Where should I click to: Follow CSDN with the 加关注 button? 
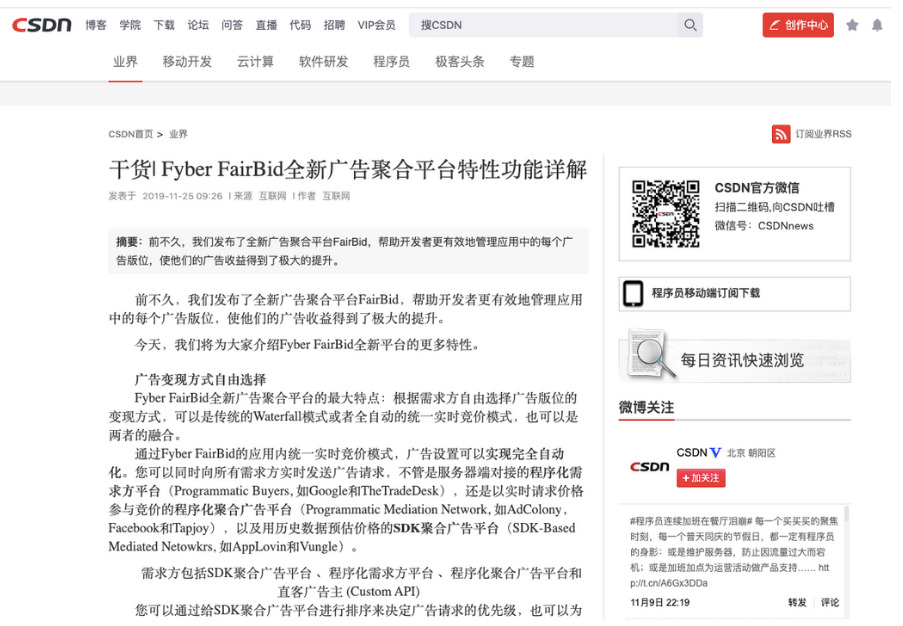pos(700,478)
